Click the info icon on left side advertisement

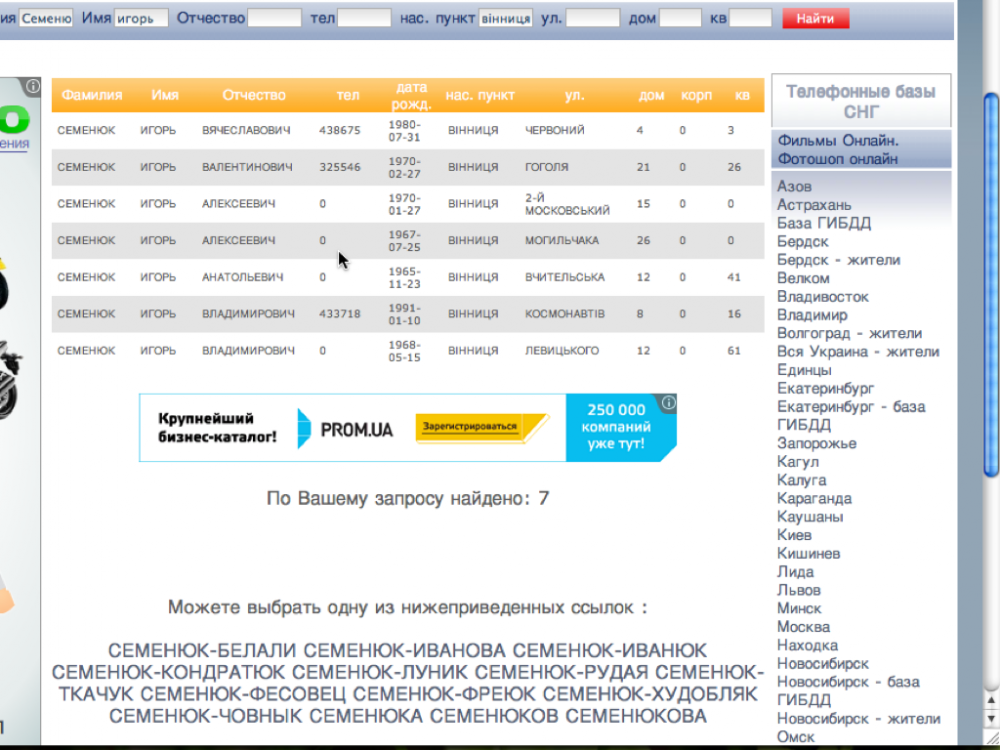tap(33, 86)
